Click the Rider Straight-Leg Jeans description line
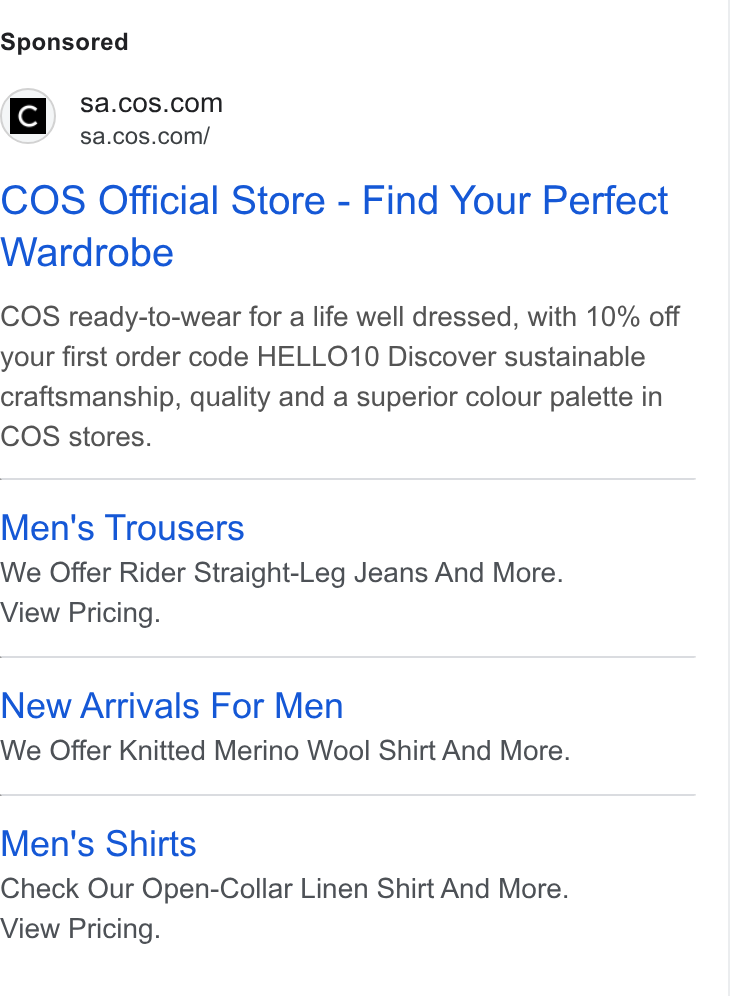 (x=281, y=572)
